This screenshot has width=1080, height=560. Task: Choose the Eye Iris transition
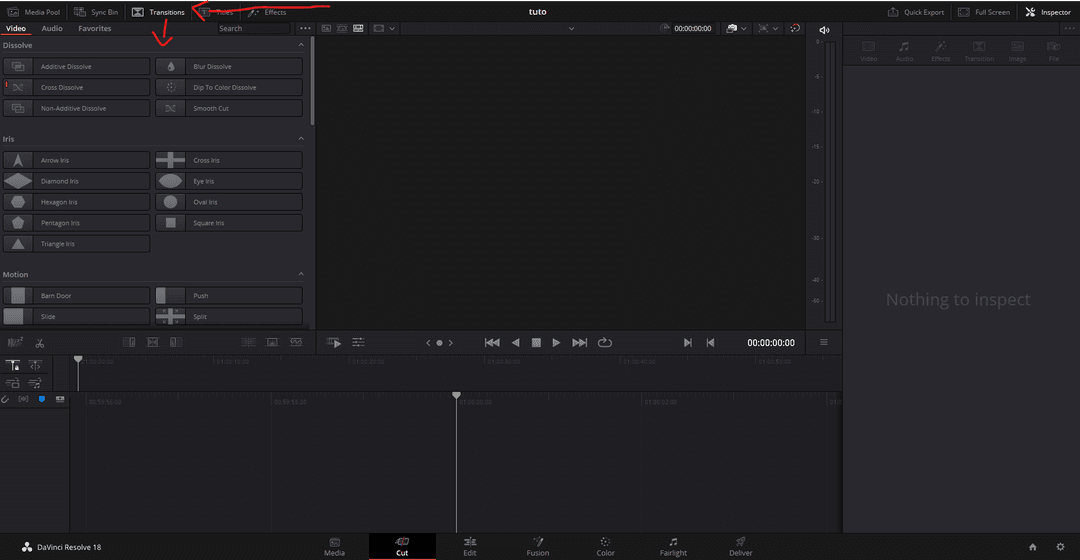(x=229, y=181)
